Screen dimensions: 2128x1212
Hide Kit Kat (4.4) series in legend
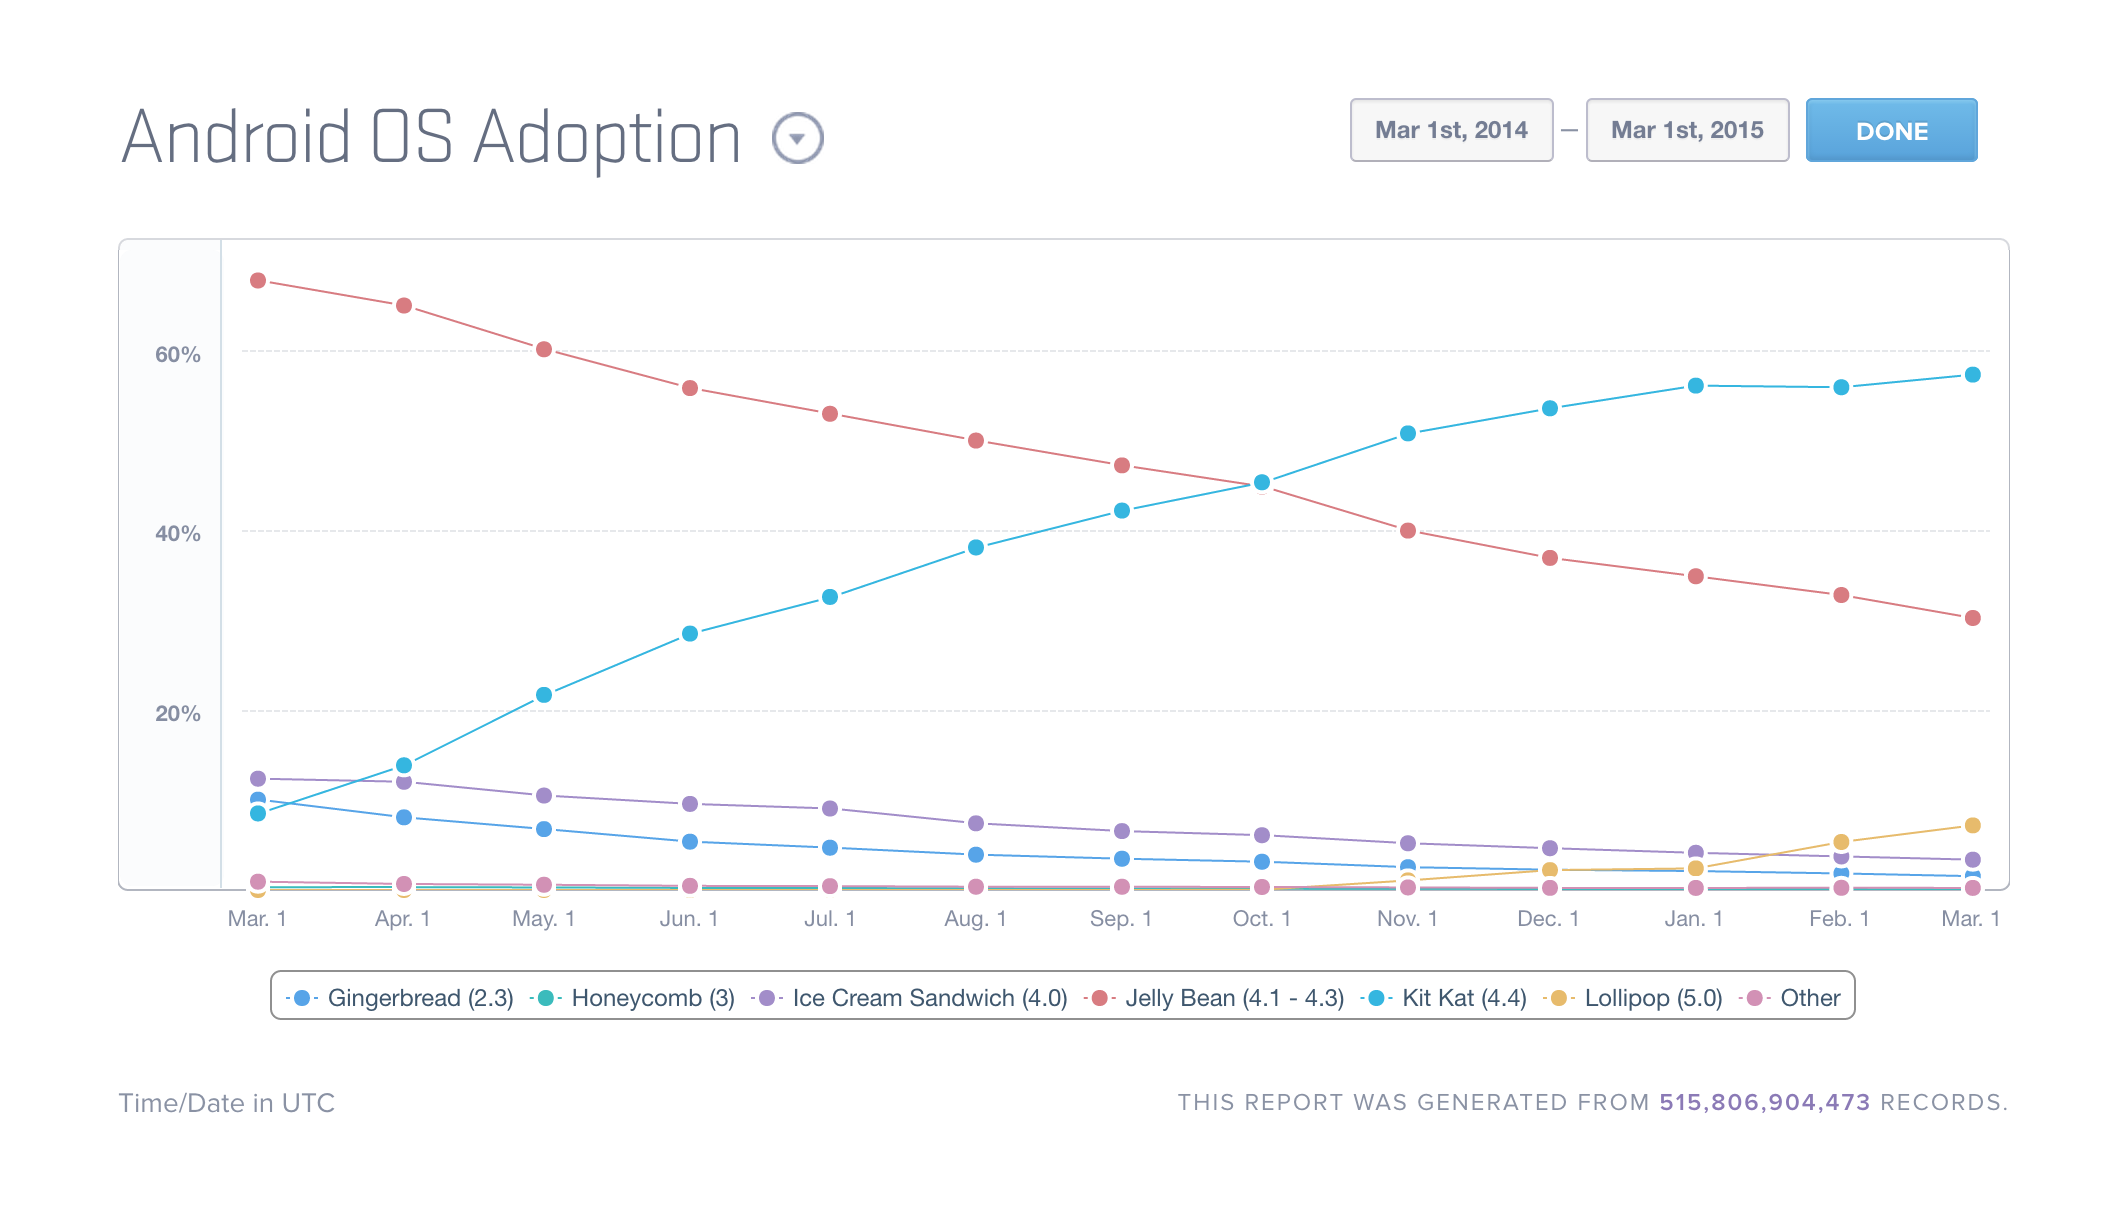coord(1445,998)
